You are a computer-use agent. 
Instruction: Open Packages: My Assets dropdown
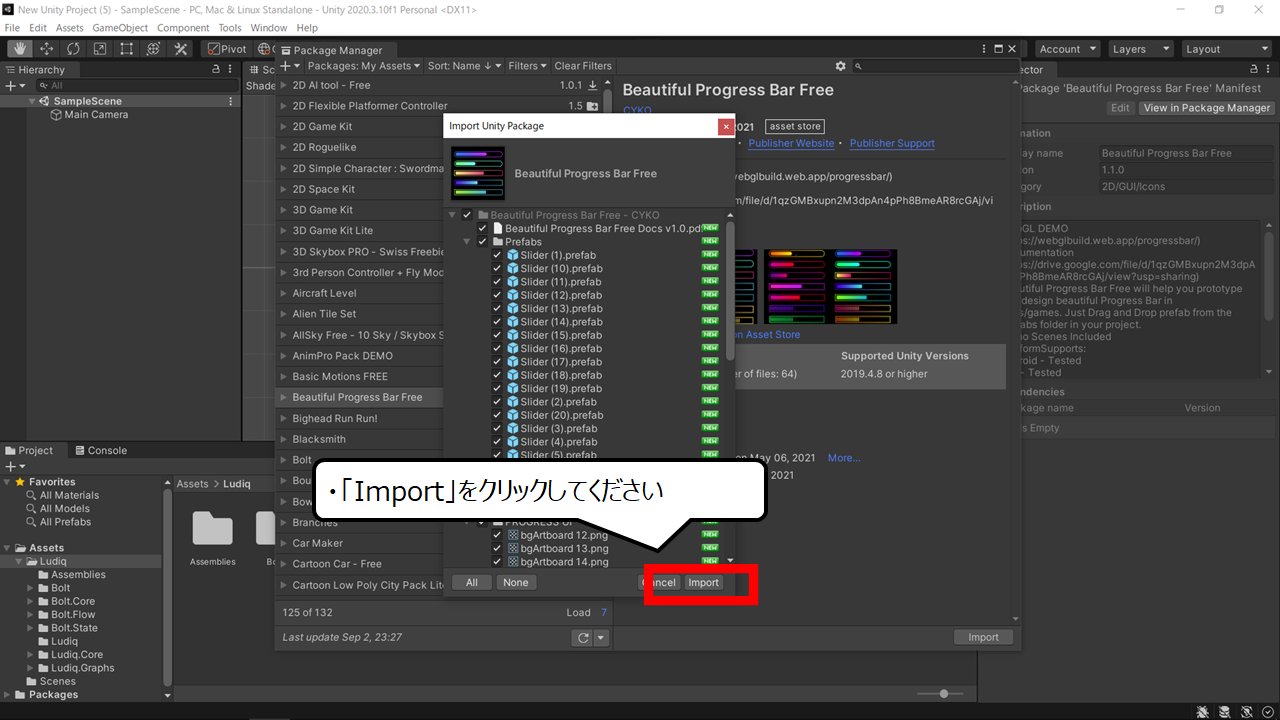click(365, 66)
